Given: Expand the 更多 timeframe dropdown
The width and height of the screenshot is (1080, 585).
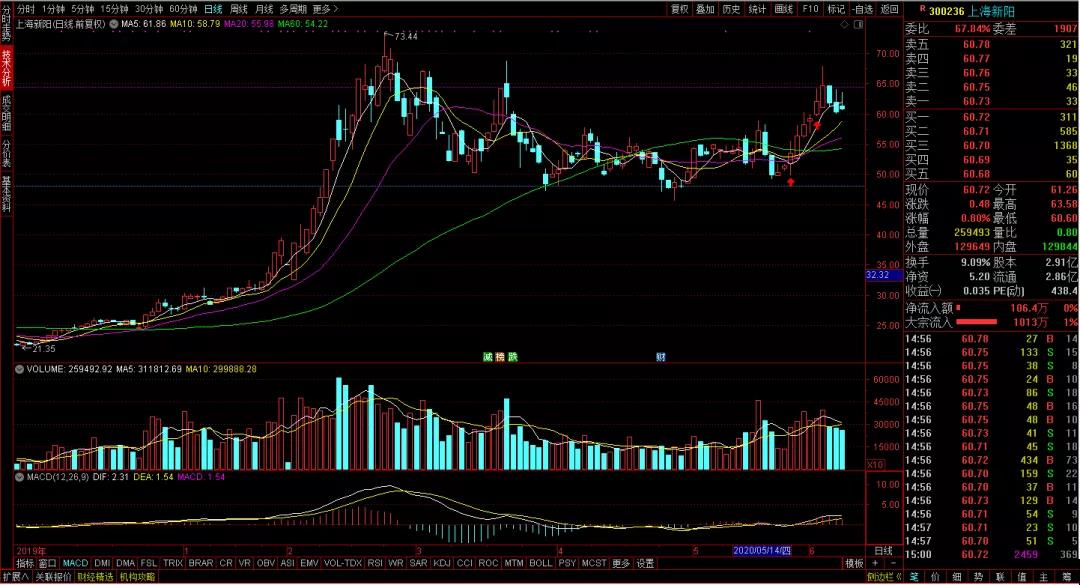Looking at the screenshot, I should (x=325, y=9).
